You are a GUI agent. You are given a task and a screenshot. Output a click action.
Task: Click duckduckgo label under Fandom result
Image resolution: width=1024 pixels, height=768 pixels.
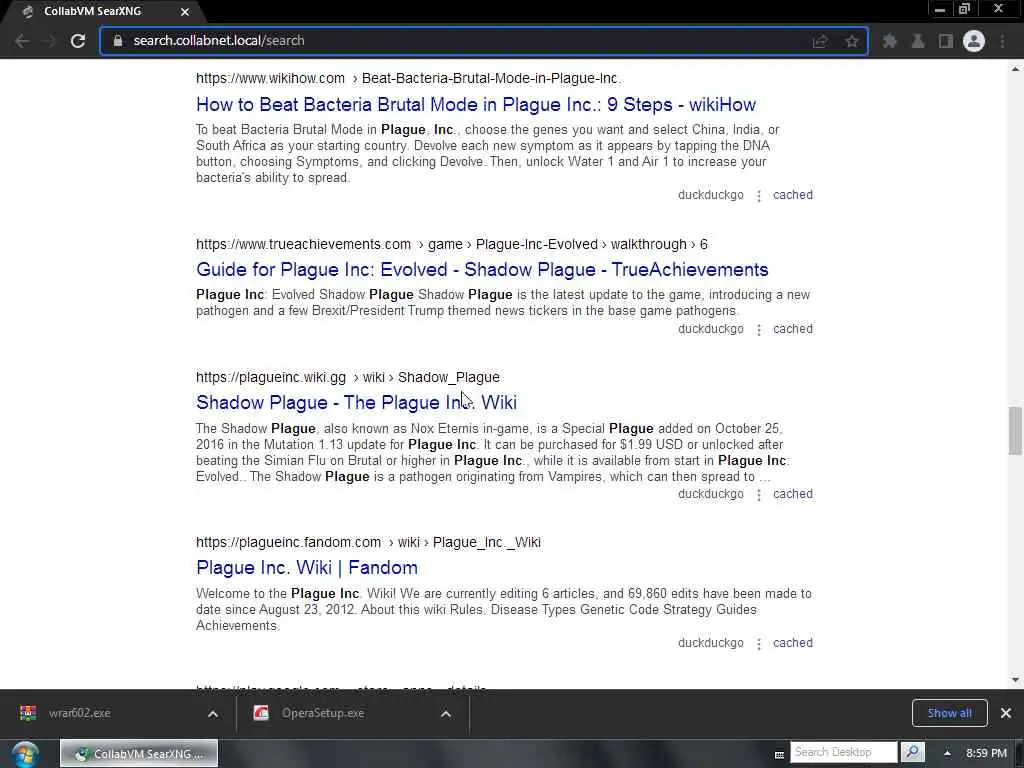pos(711,643)
